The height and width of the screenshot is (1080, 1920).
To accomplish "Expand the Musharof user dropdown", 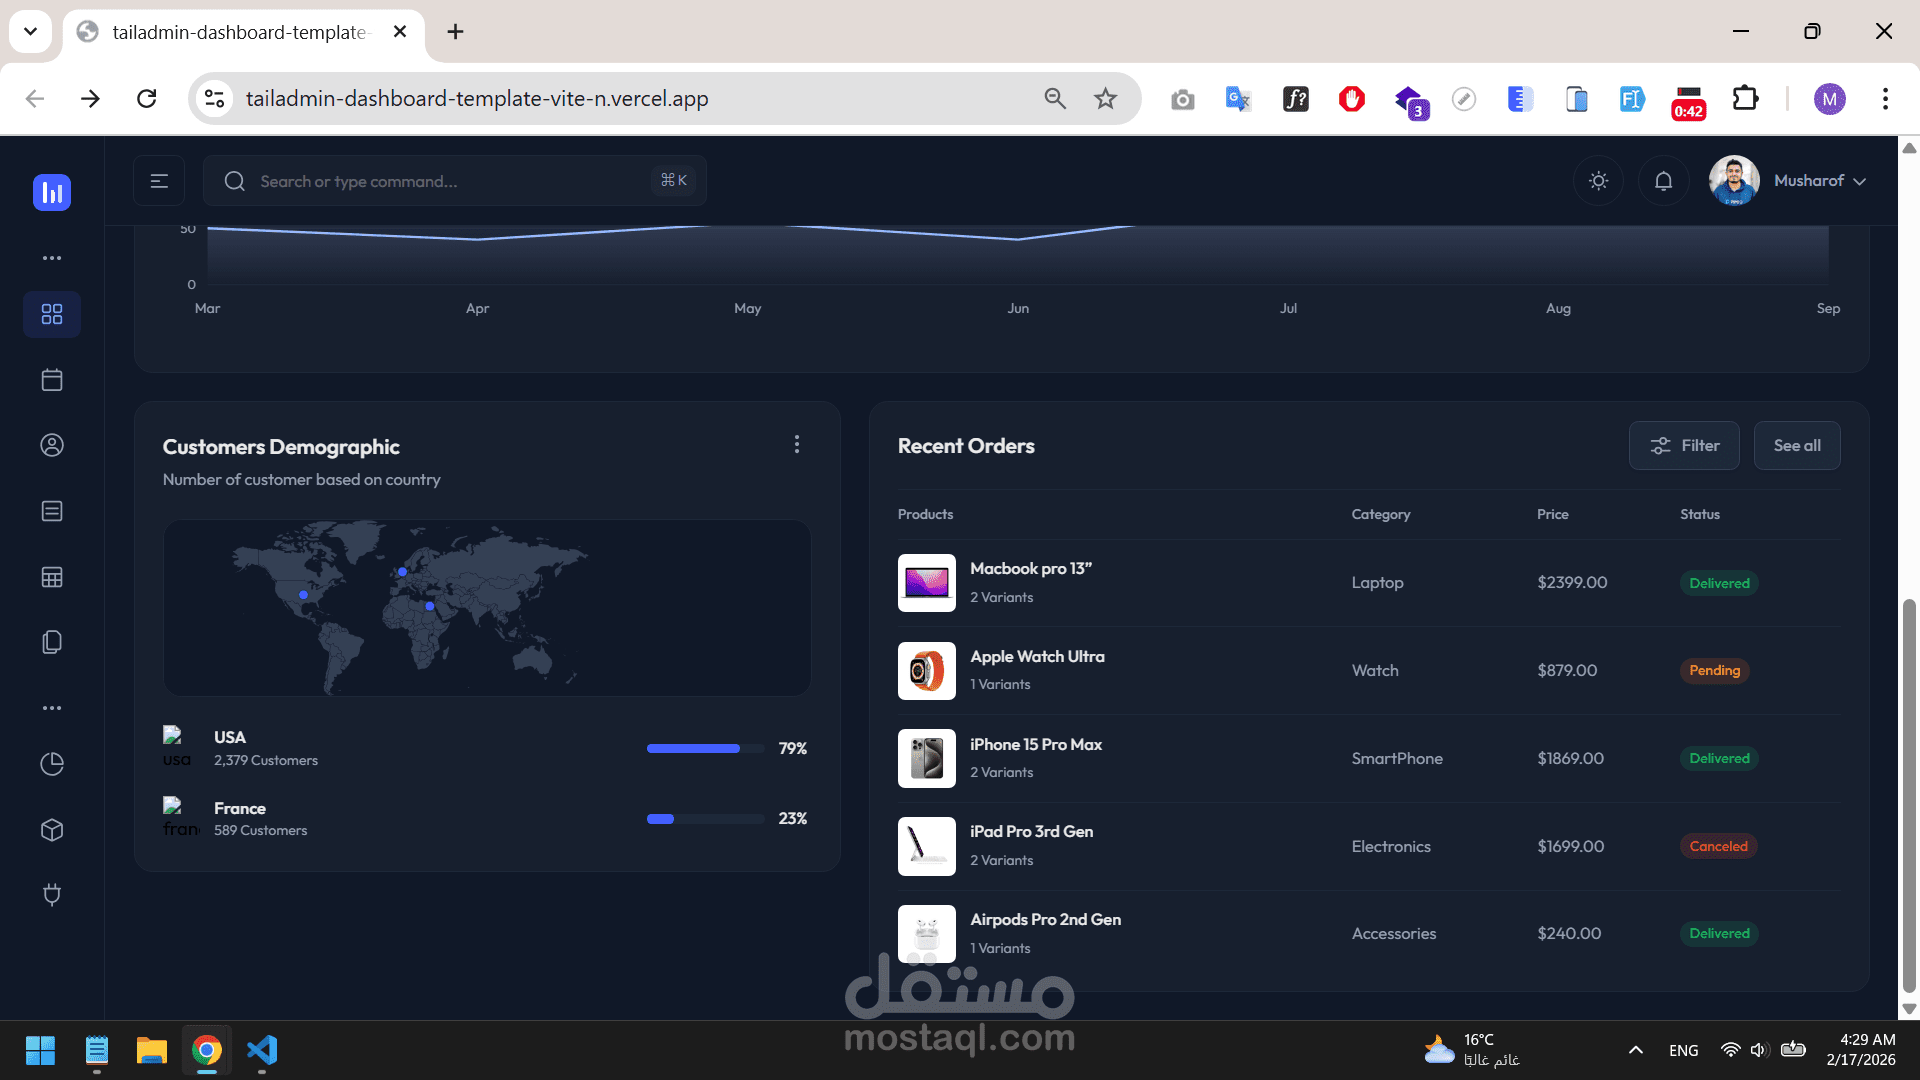I will pos(1819,181).
